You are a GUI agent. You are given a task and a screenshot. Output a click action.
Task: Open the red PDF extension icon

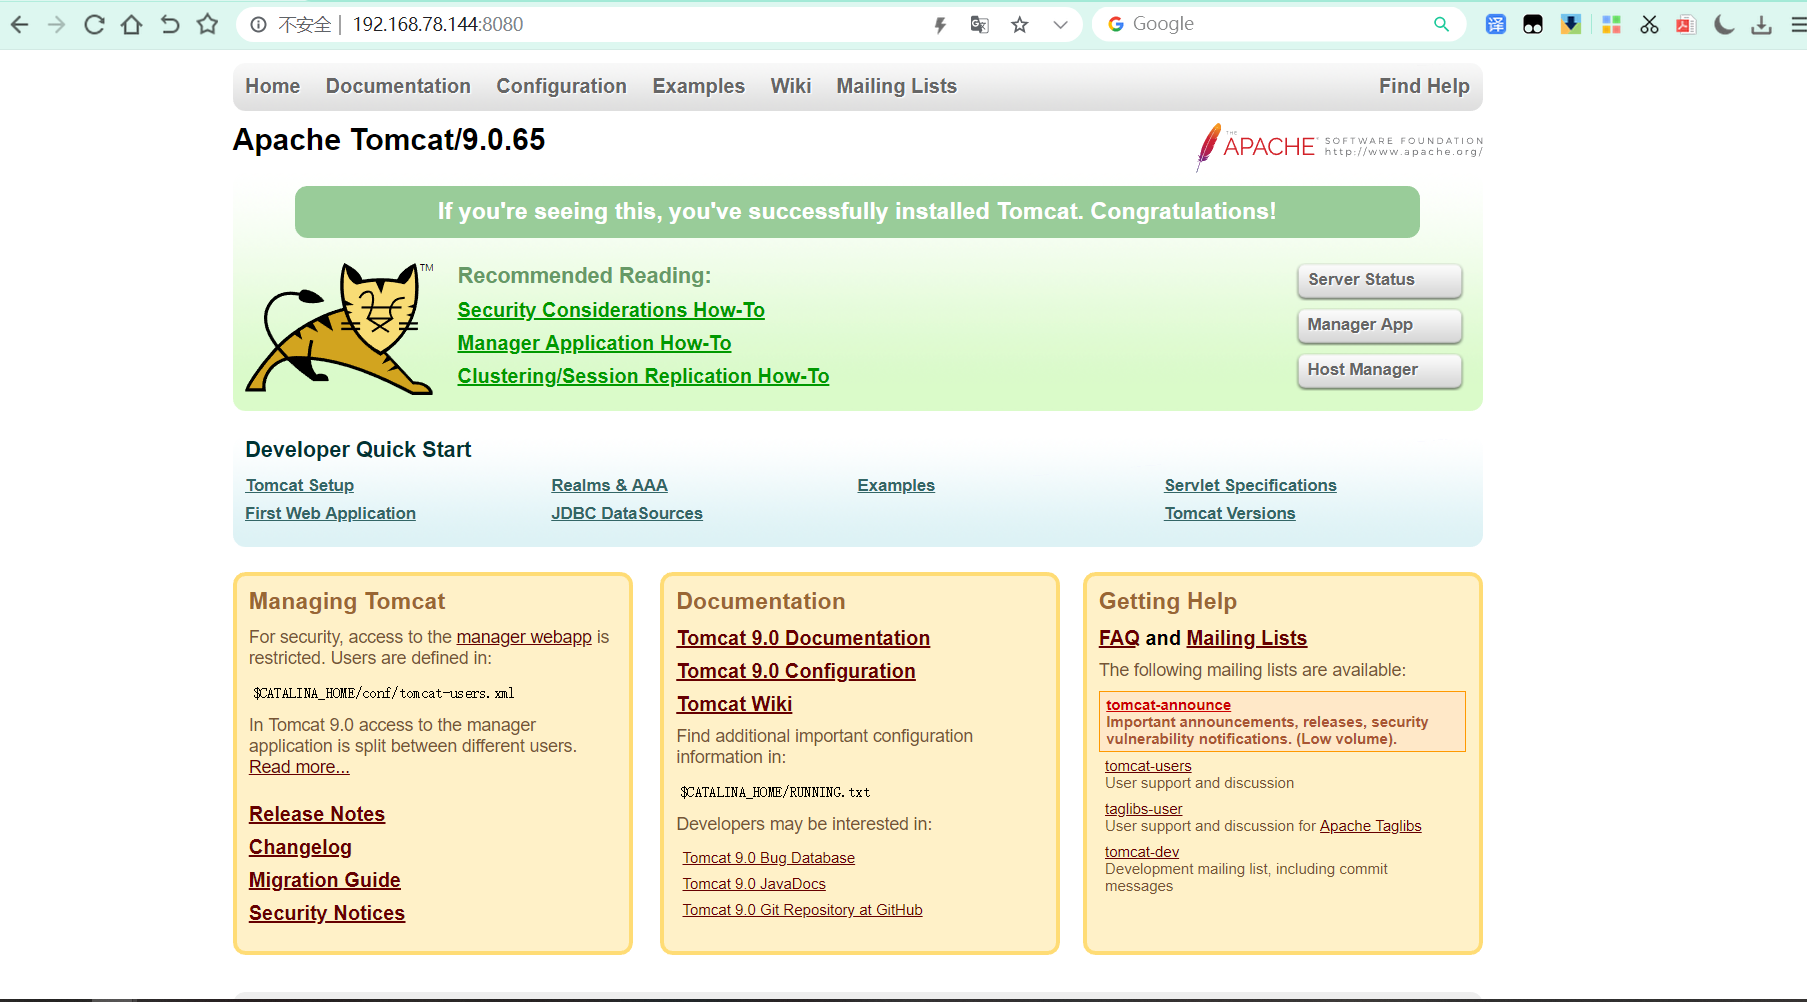[1686, 25]
